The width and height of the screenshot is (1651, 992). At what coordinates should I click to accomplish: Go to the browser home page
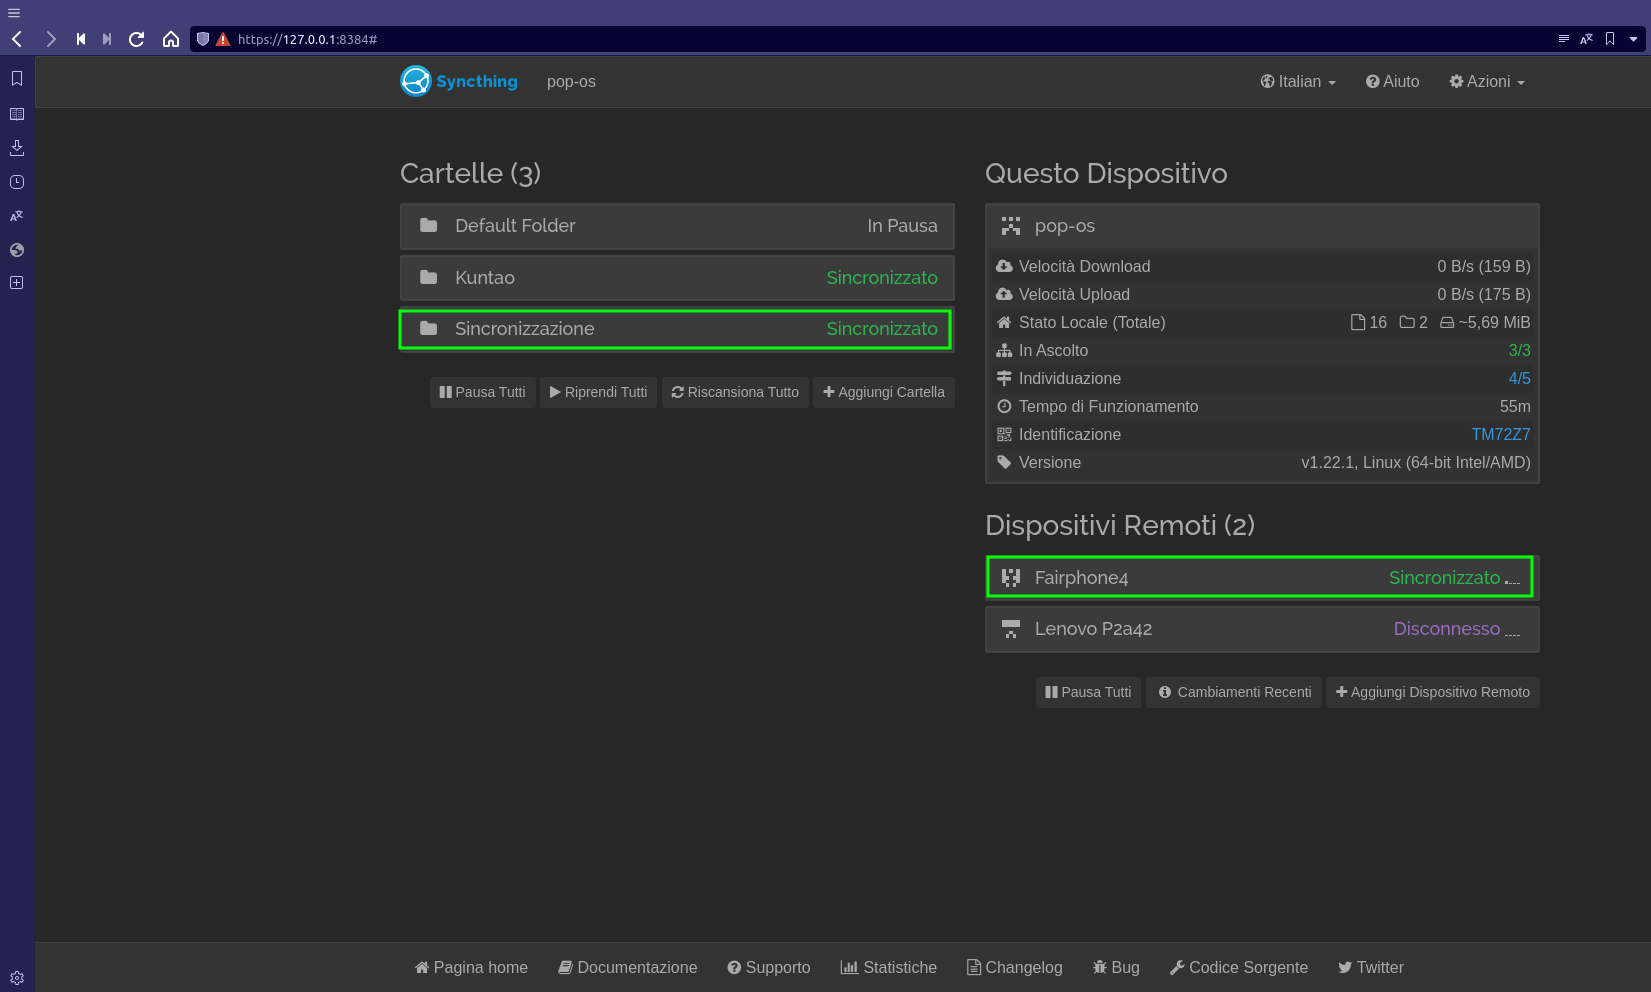(171, 39)
